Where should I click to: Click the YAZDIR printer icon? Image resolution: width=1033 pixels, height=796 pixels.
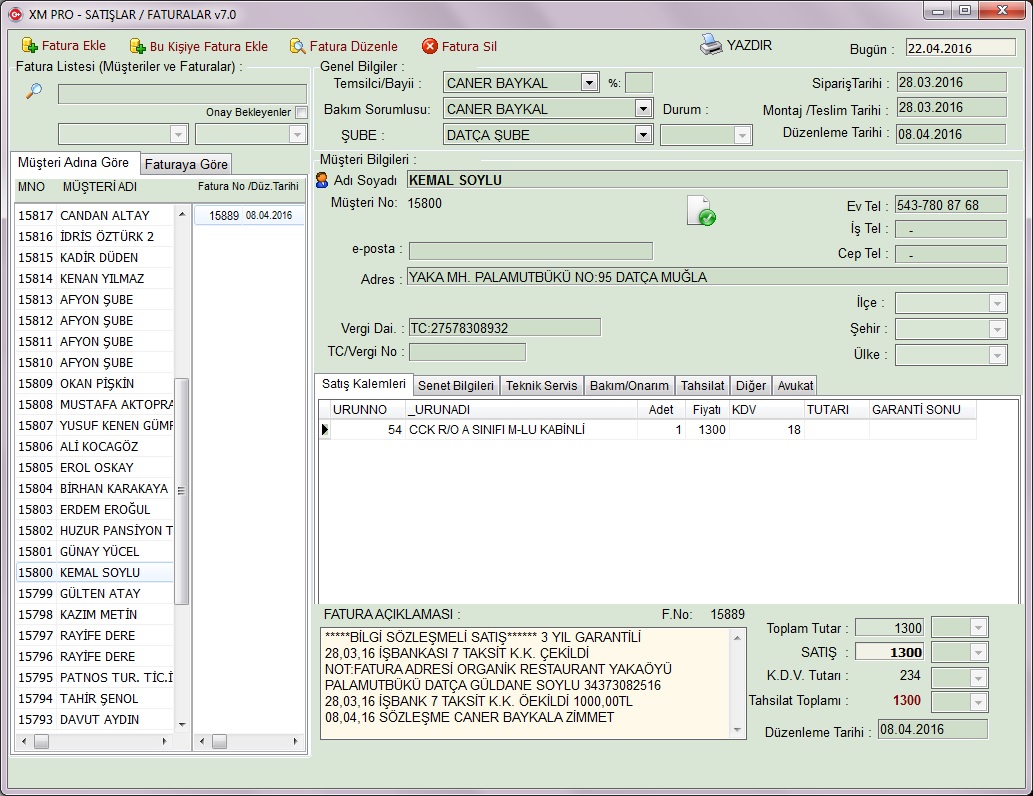pyautogui.click(x=710, y=45)
